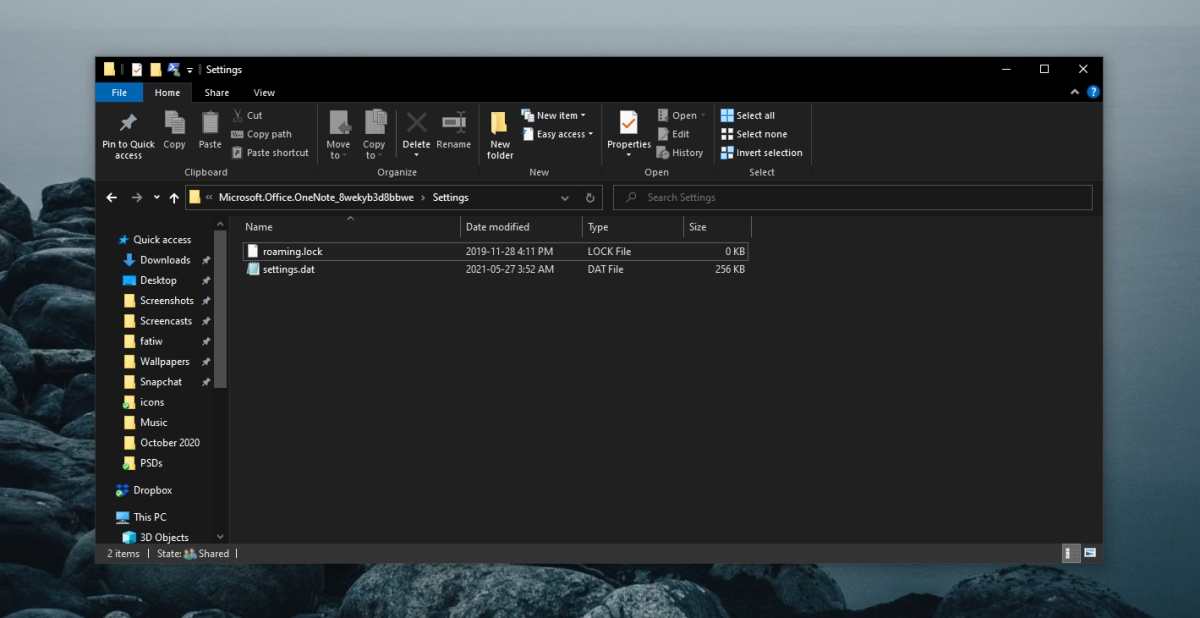The height and width of the screenshot is (618, 1200).
Task: Switch to Details view in status bar
Action: tap(1069, 553)
